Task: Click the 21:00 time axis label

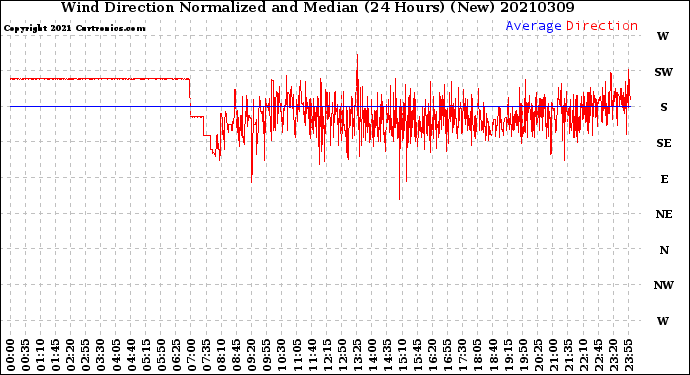Action: point(554,355)
